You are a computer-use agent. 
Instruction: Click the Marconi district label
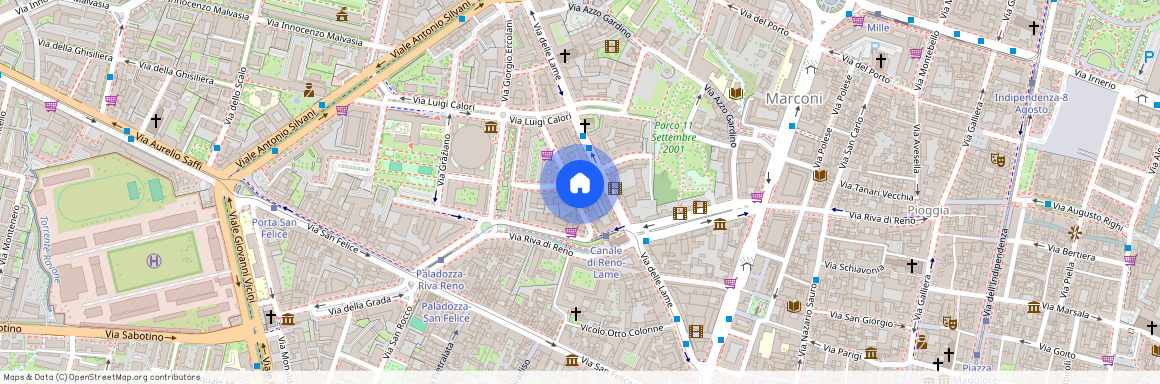pos(794,98)
